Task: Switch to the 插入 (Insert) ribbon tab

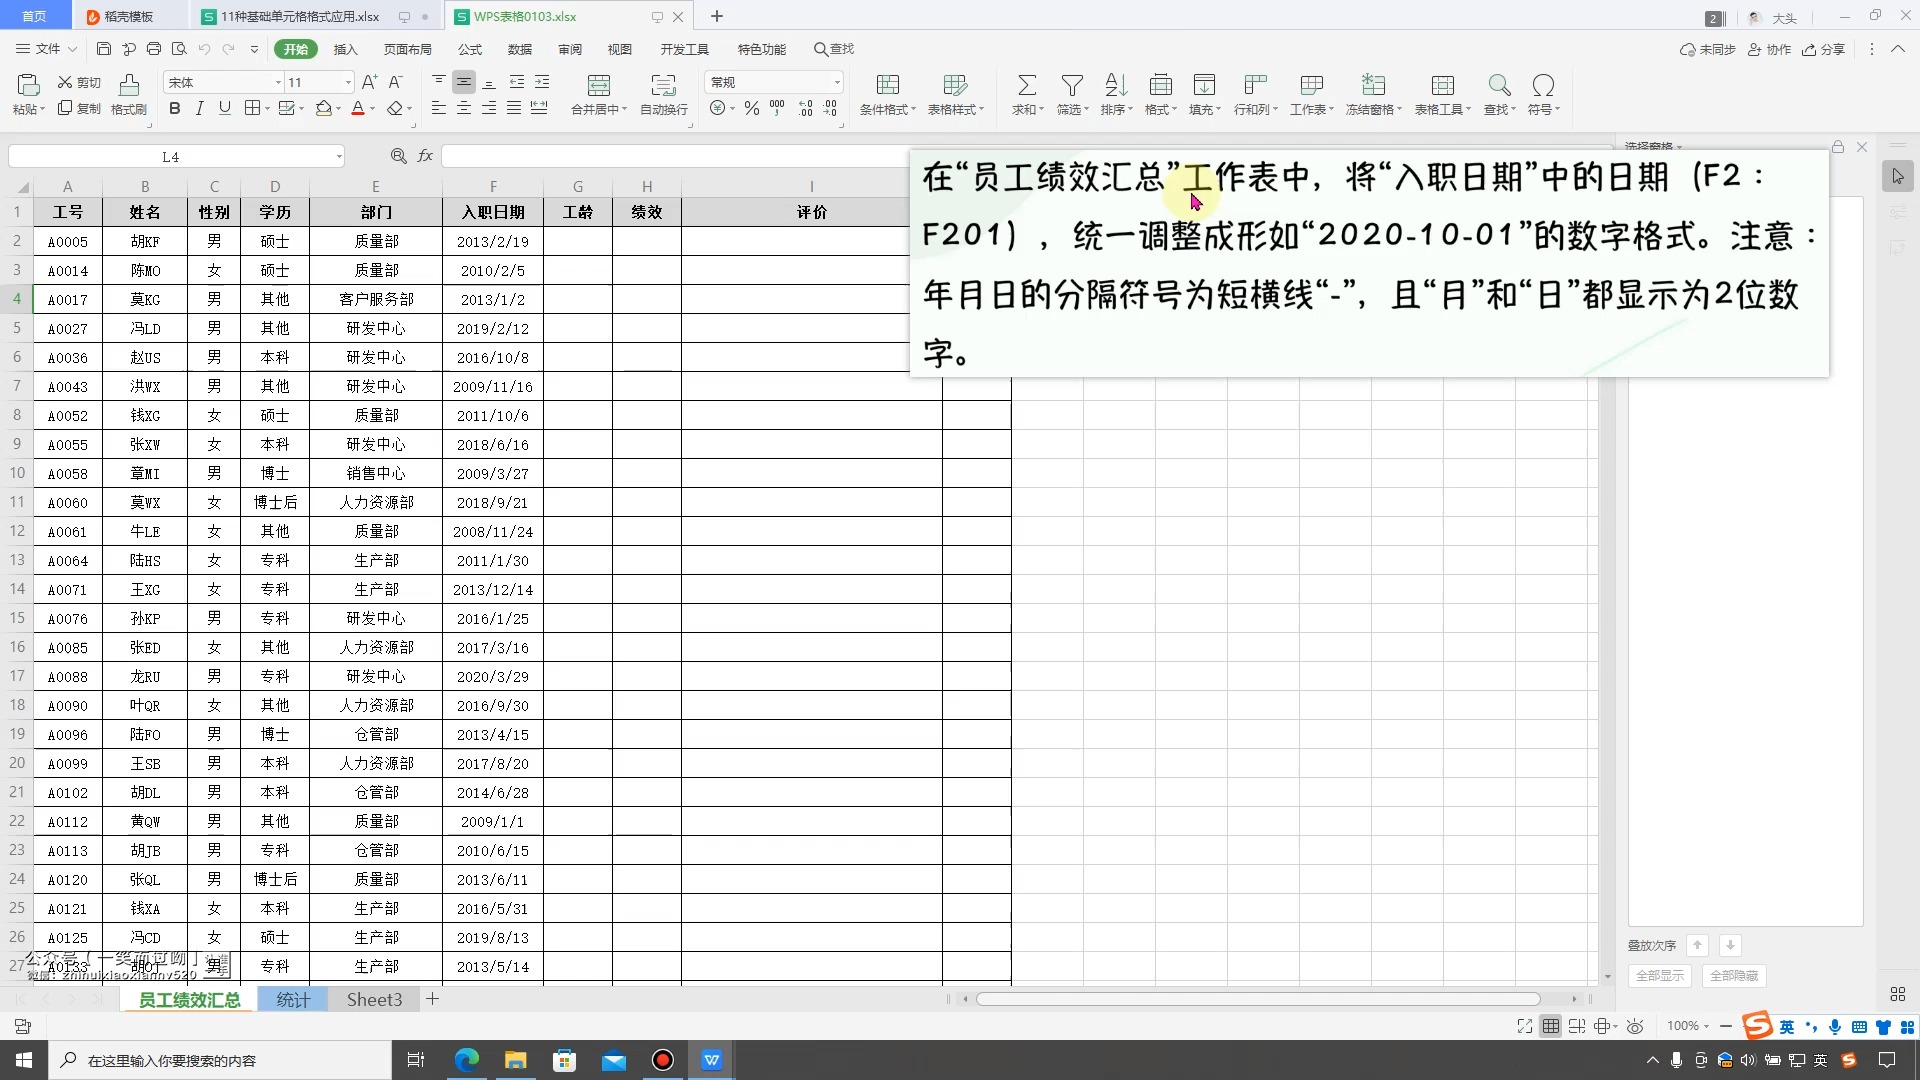Action: [x=346, y=49]
